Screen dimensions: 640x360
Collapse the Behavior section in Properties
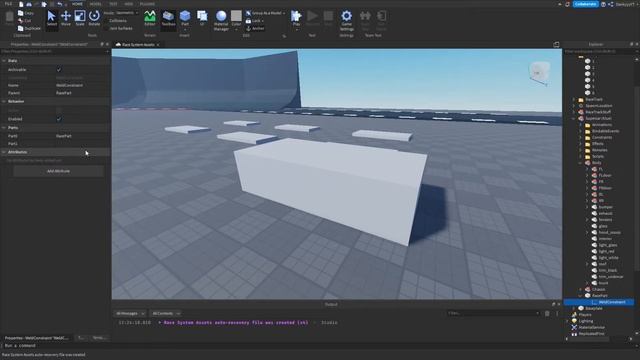[x=4, y=101]
